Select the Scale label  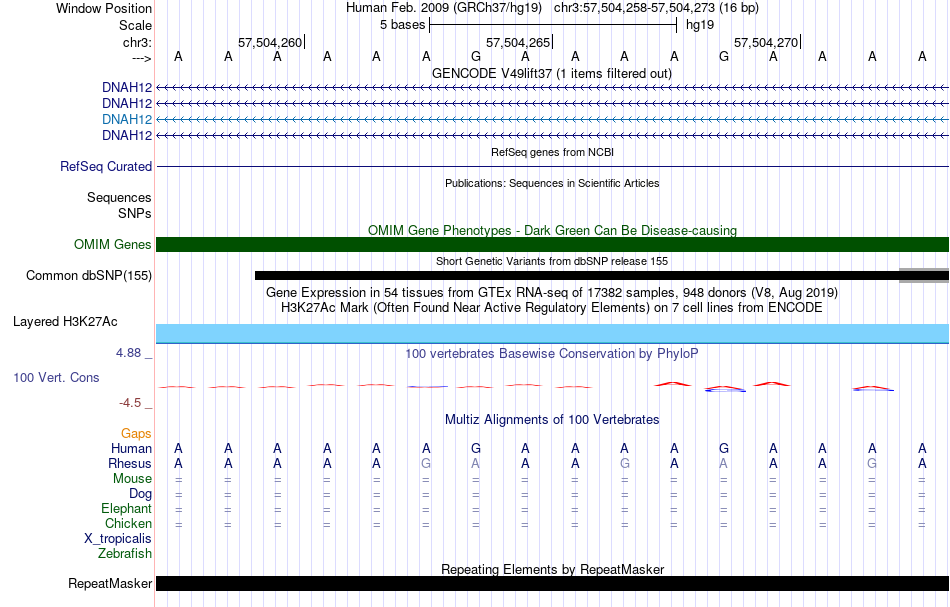(135, 25)
